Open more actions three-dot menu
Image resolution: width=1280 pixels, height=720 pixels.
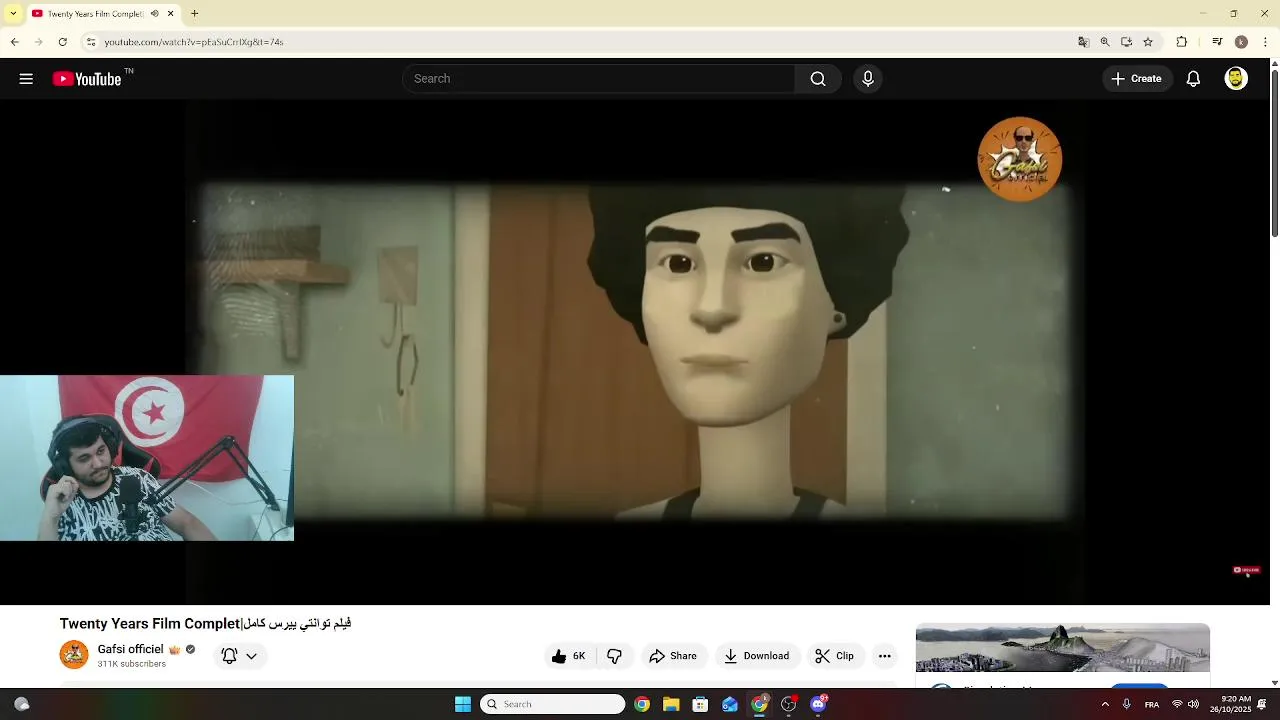point(884,656)
